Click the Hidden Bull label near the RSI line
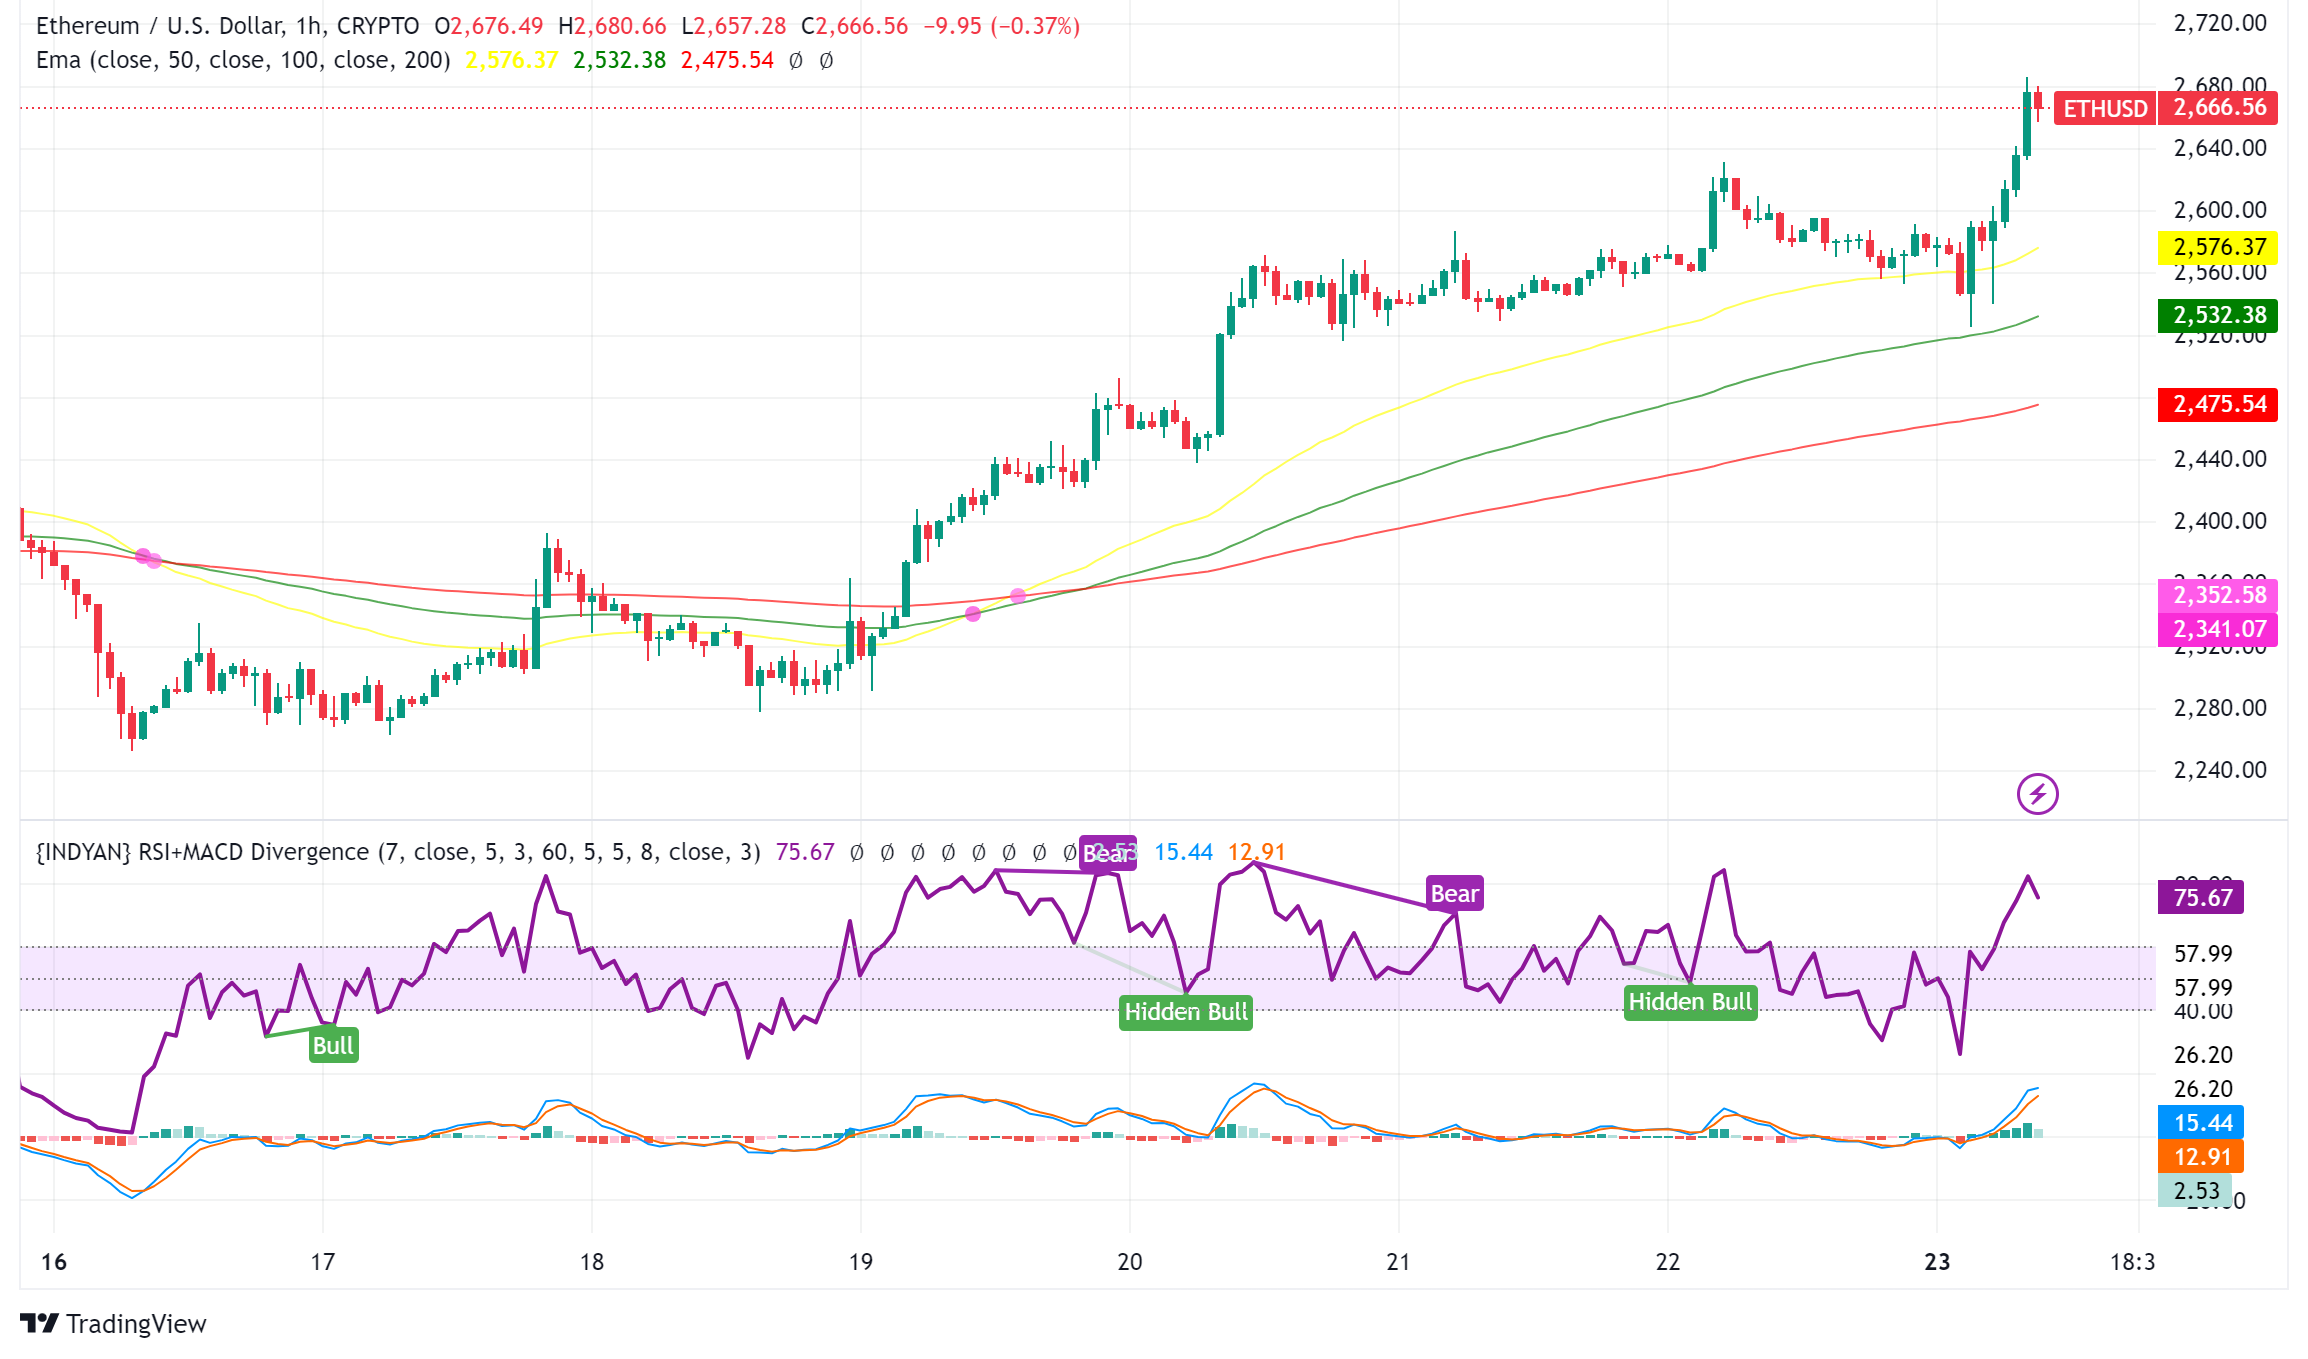The height and width of the screenshot is (1359, 2308). 1185,1012
